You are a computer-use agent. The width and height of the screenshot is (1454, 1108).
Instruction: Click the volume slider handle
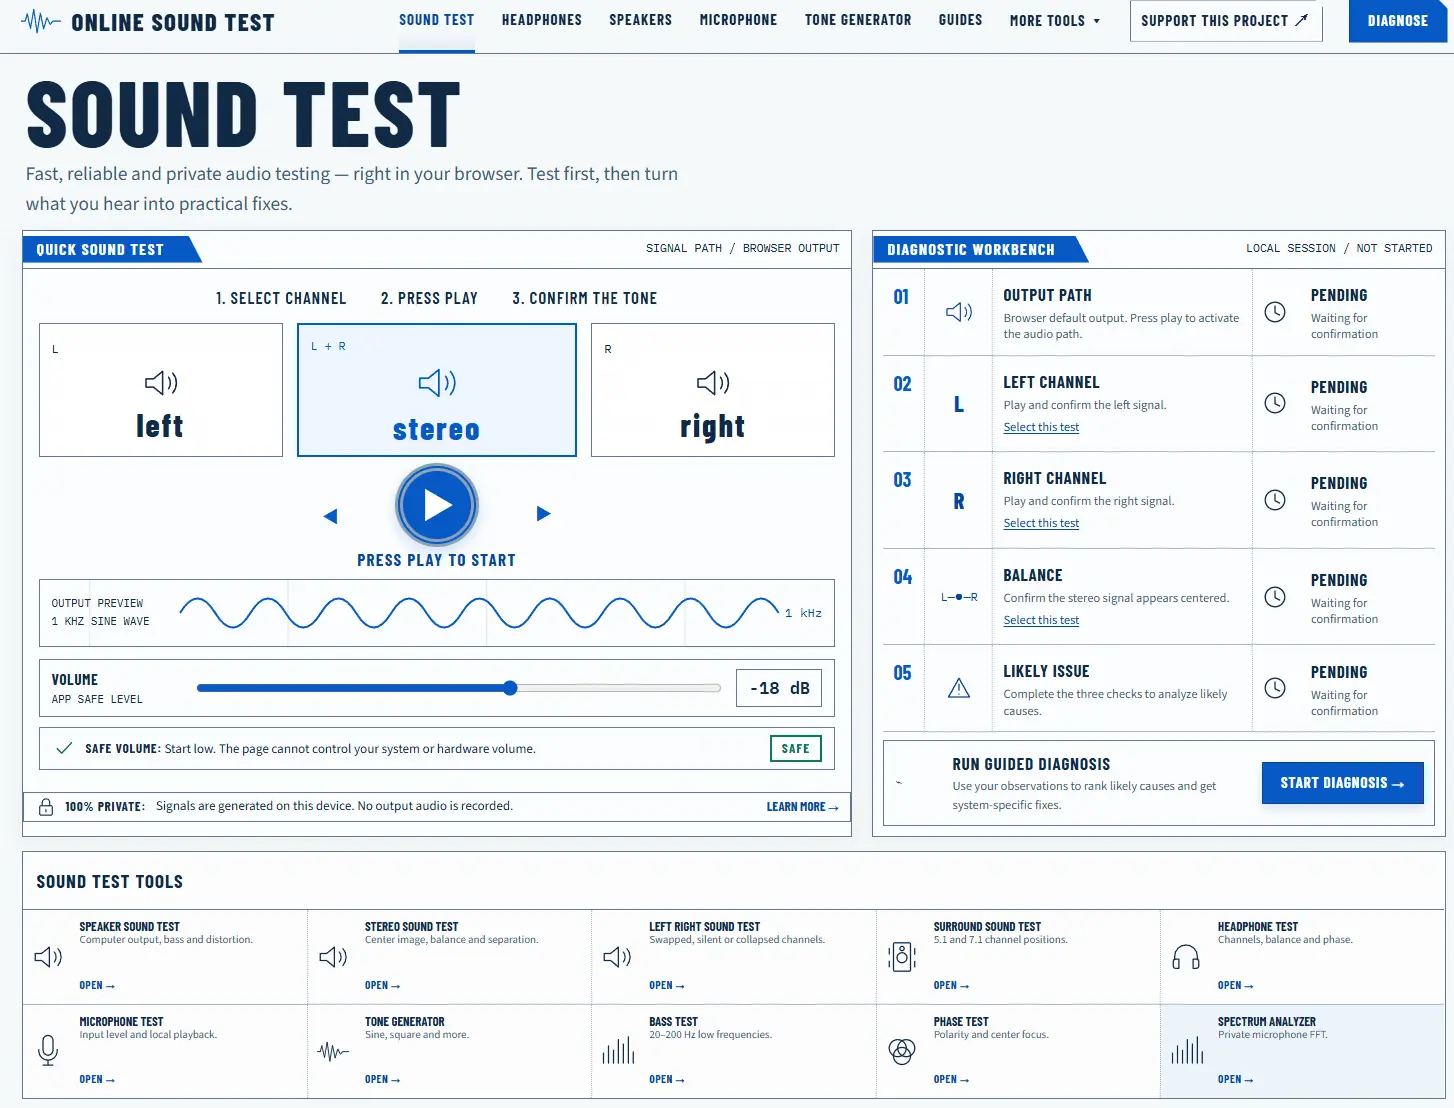pyautogui.click(x=510, y=688)
